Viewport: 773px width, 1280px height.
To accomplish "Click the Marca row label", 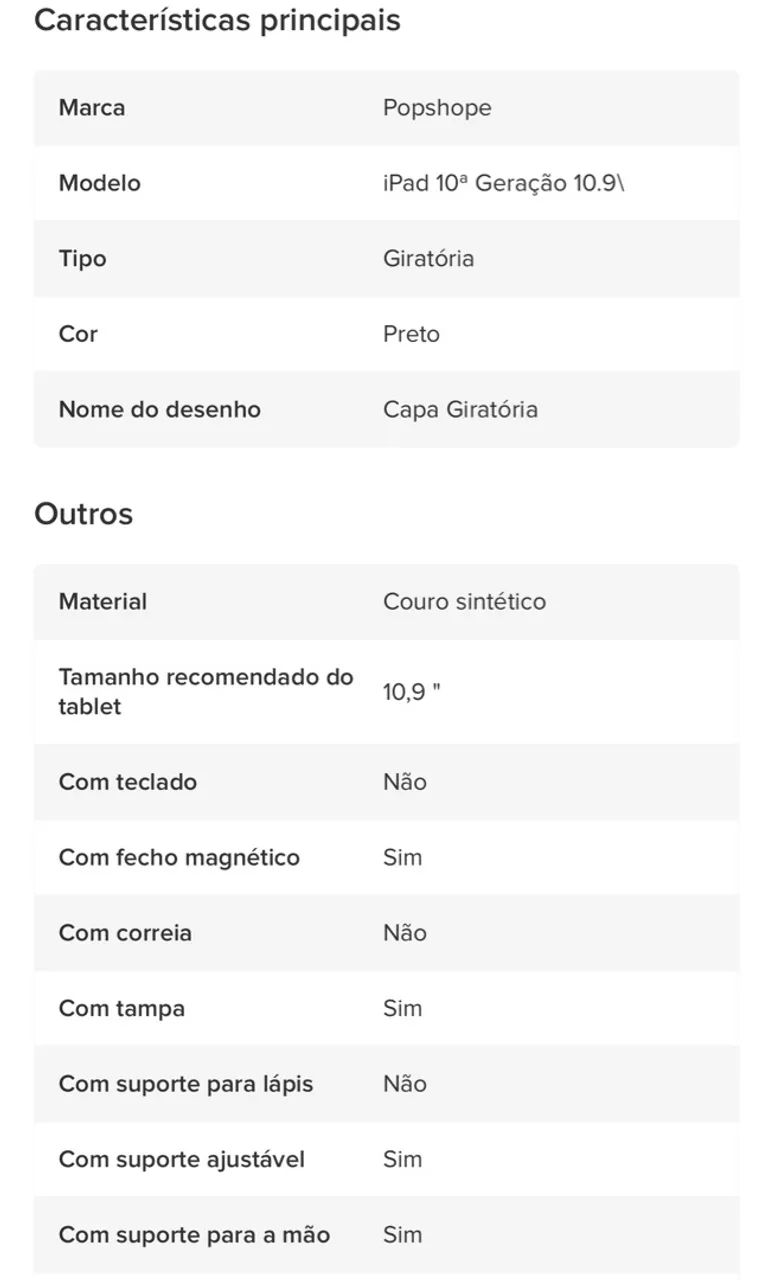I will [x=92, y=108].
